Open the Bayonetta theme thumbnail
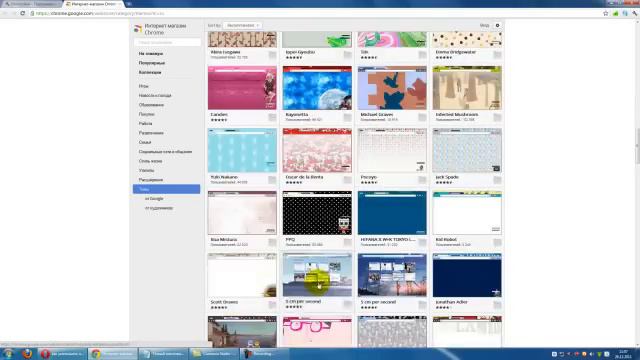Screen dimensions: 640x360 click(x=317, y=88)
